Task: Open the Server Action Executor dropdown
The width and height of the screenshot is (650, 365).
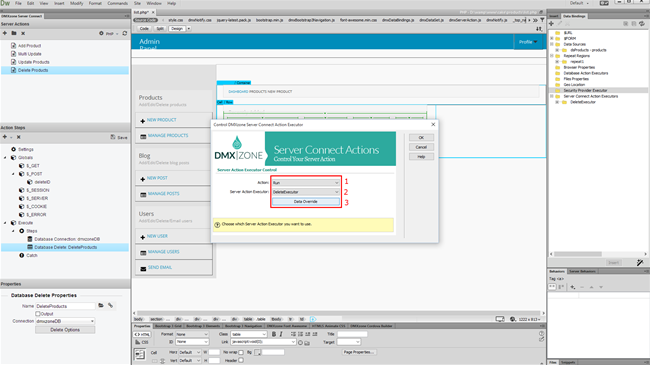Action: (306, 192)
